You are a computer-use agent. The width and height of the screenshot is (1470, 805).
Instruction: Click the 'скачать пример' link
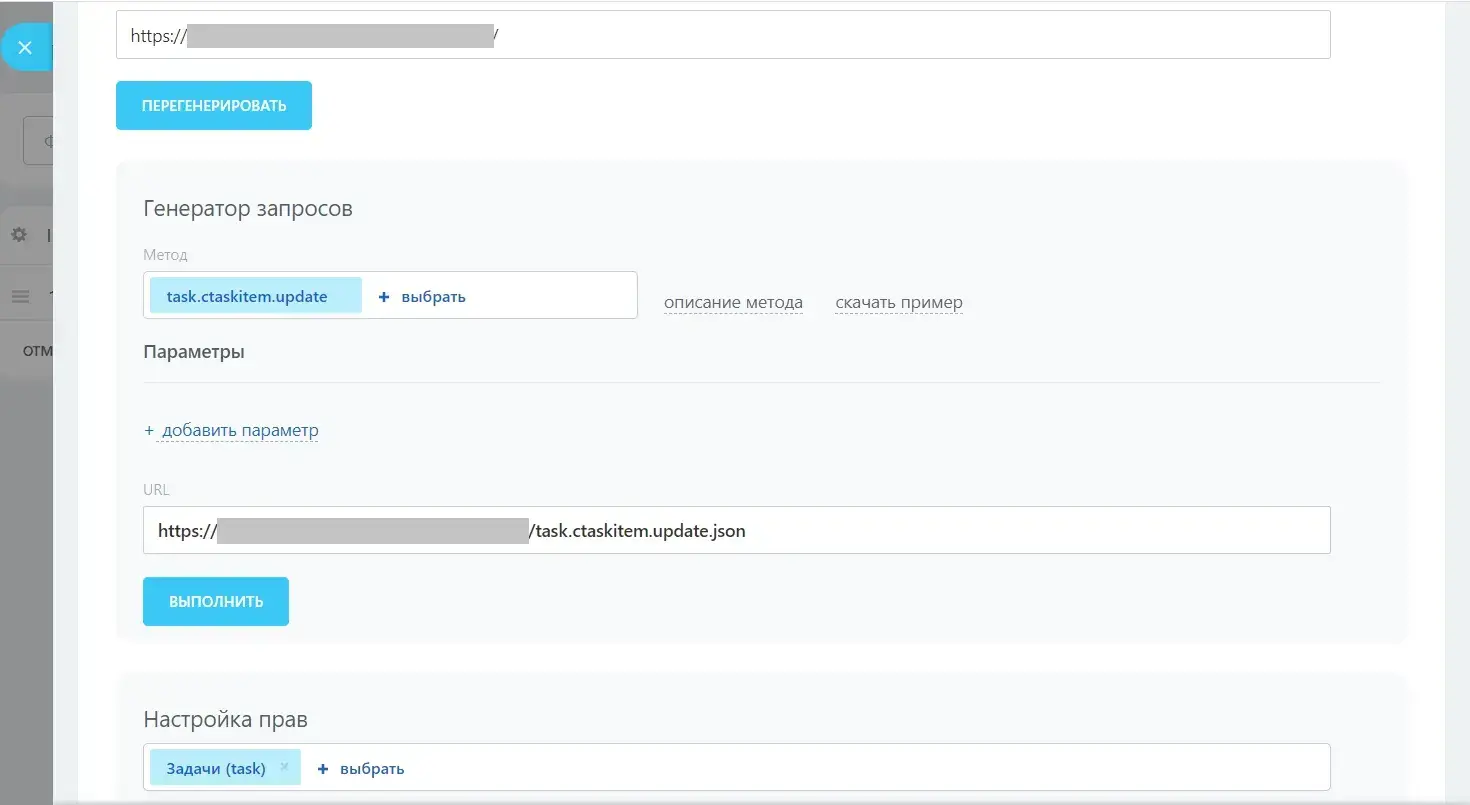click(x=899, y=303)
